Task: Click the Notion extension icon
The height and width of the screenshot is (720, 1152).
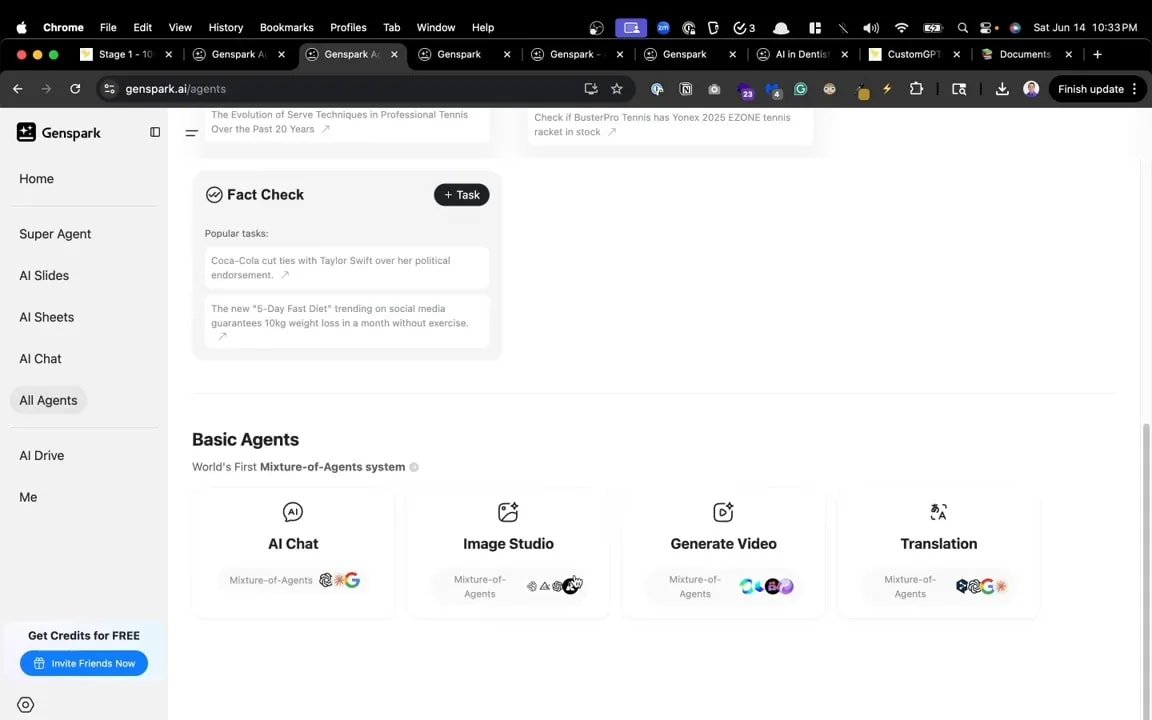Action: [686, 89]
